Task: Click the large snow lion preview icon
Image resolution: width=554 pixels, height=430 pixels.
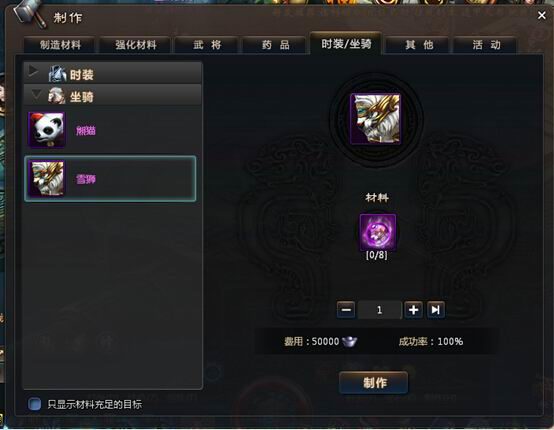Action: tap(375, 119)
